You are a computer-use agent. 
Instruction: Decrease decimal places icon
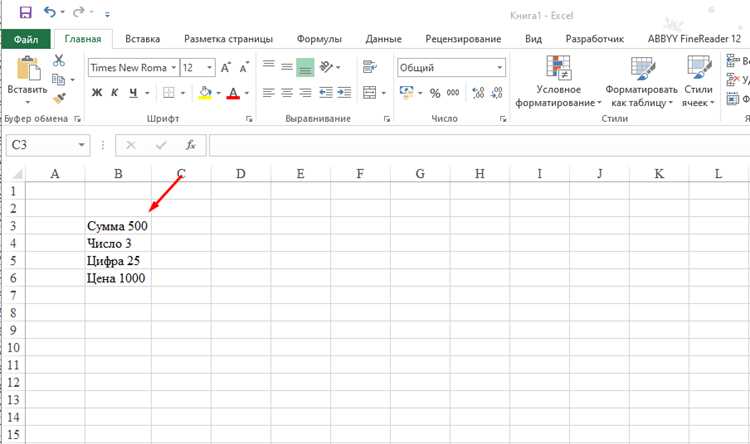[x=497, y=92]
